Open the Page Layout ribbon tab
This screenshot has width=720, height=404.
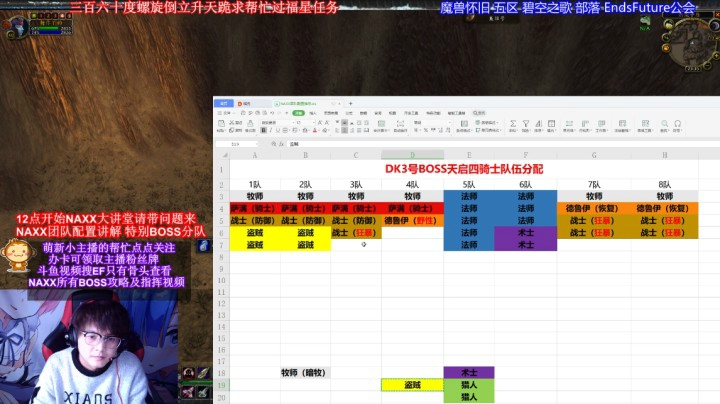331,113
